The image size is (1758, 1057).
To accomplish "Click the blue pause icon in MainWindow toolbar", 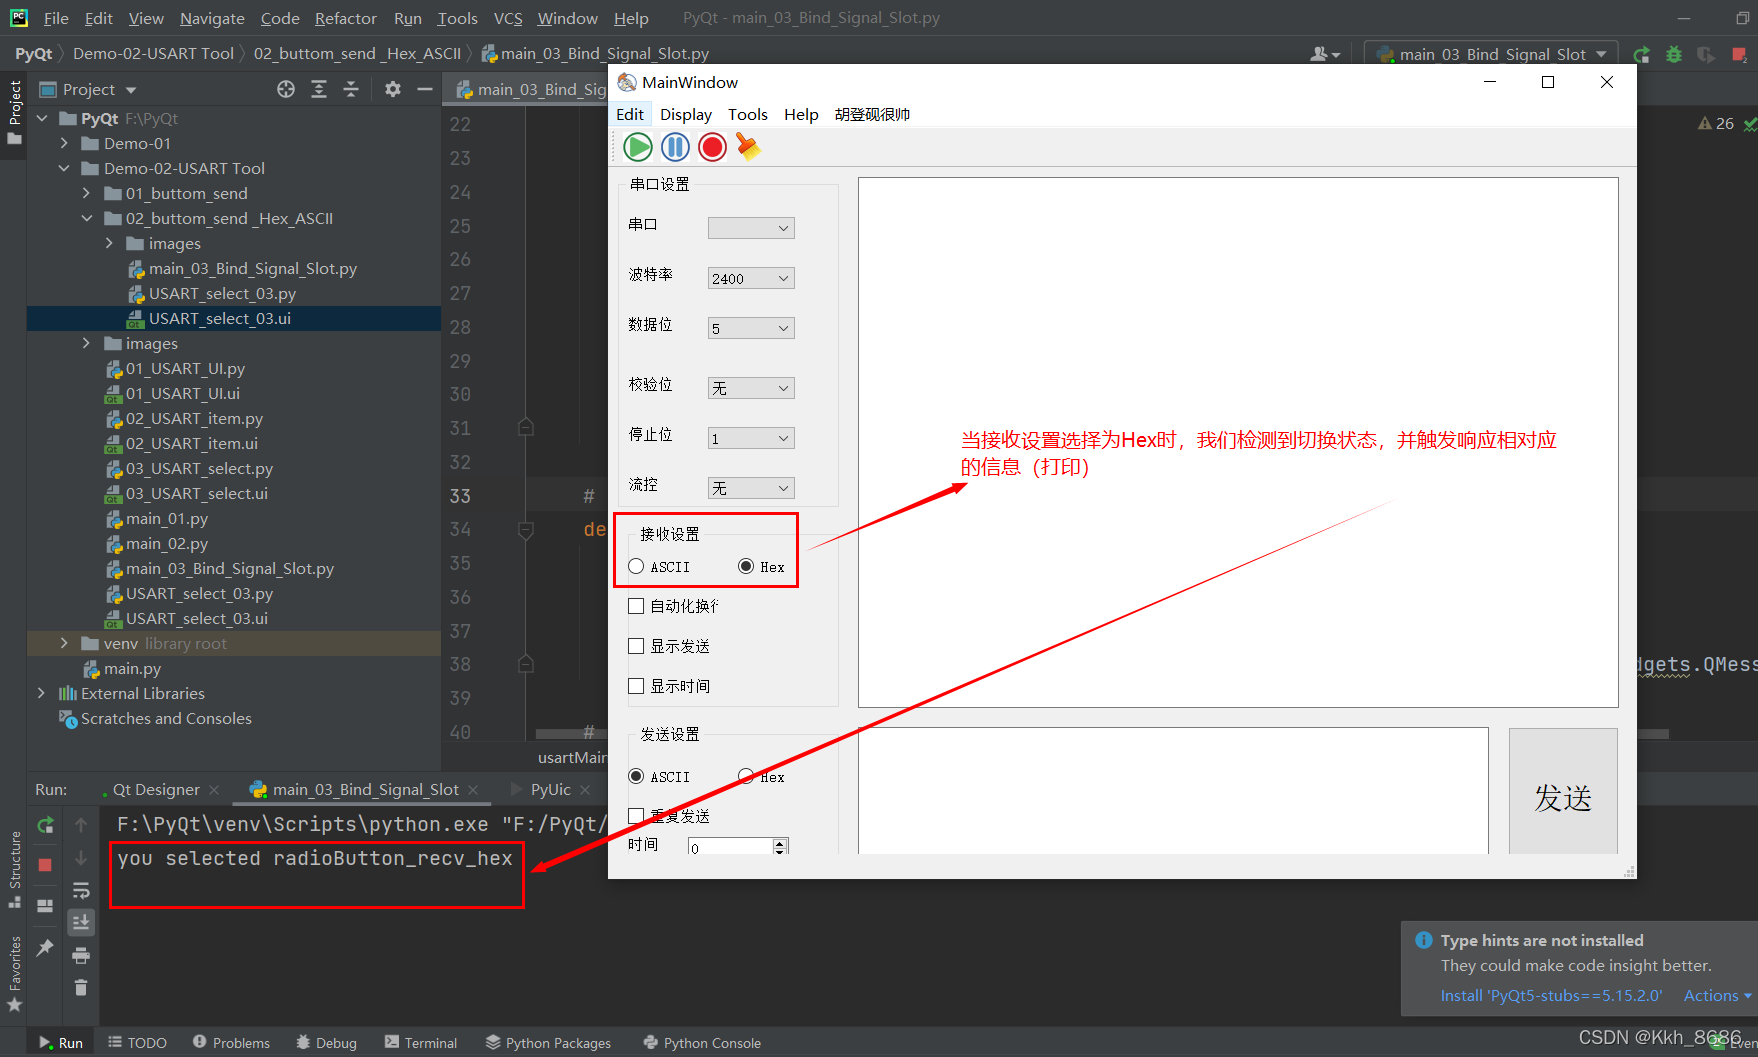I will coord(675,147).
